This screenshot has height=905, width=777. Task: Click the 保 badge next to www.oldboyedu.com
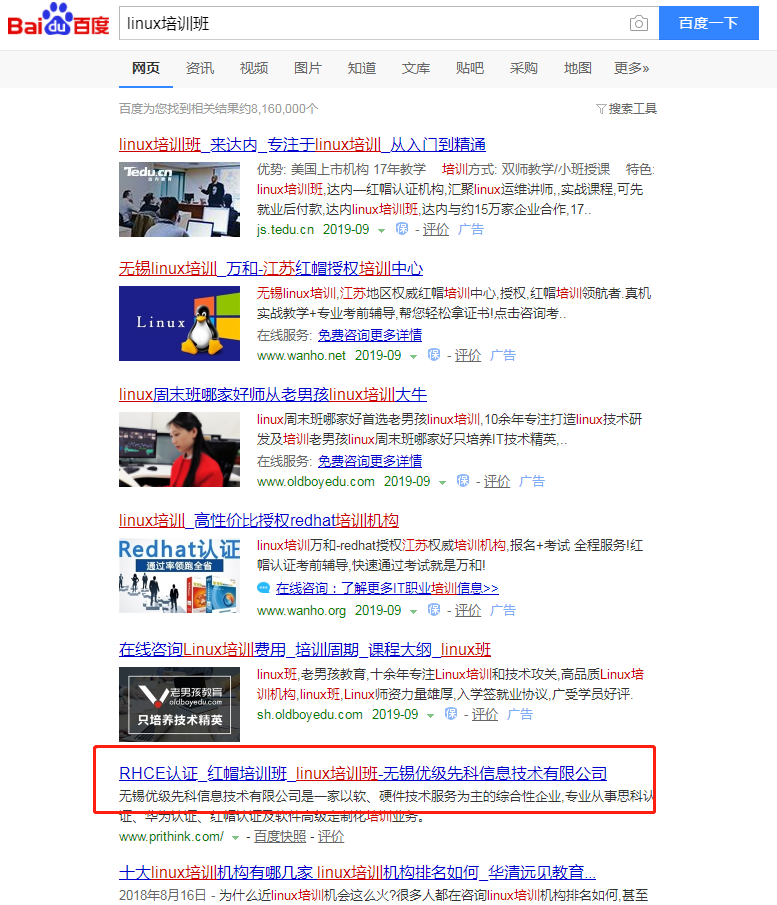pyautogui.click(x=463, y=481)
